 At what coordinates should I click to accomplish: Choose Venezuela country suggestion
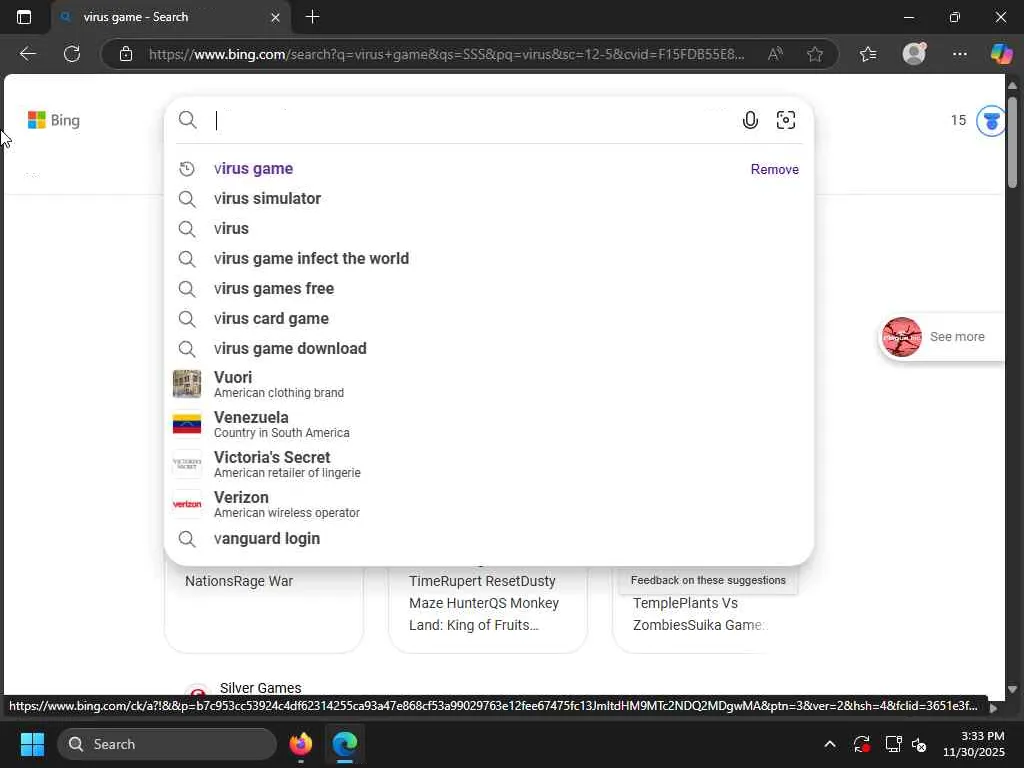click(x=488, y=424)
